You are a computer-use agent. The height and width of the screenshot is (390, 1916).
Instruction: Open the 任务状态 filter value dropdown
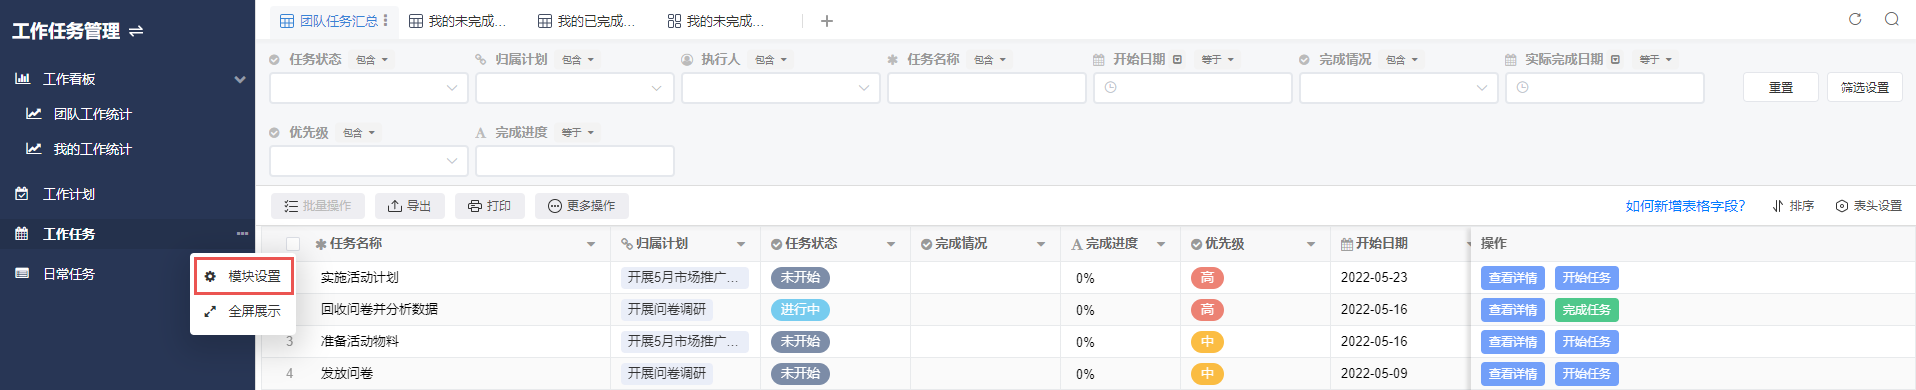[x=369, y=88]
